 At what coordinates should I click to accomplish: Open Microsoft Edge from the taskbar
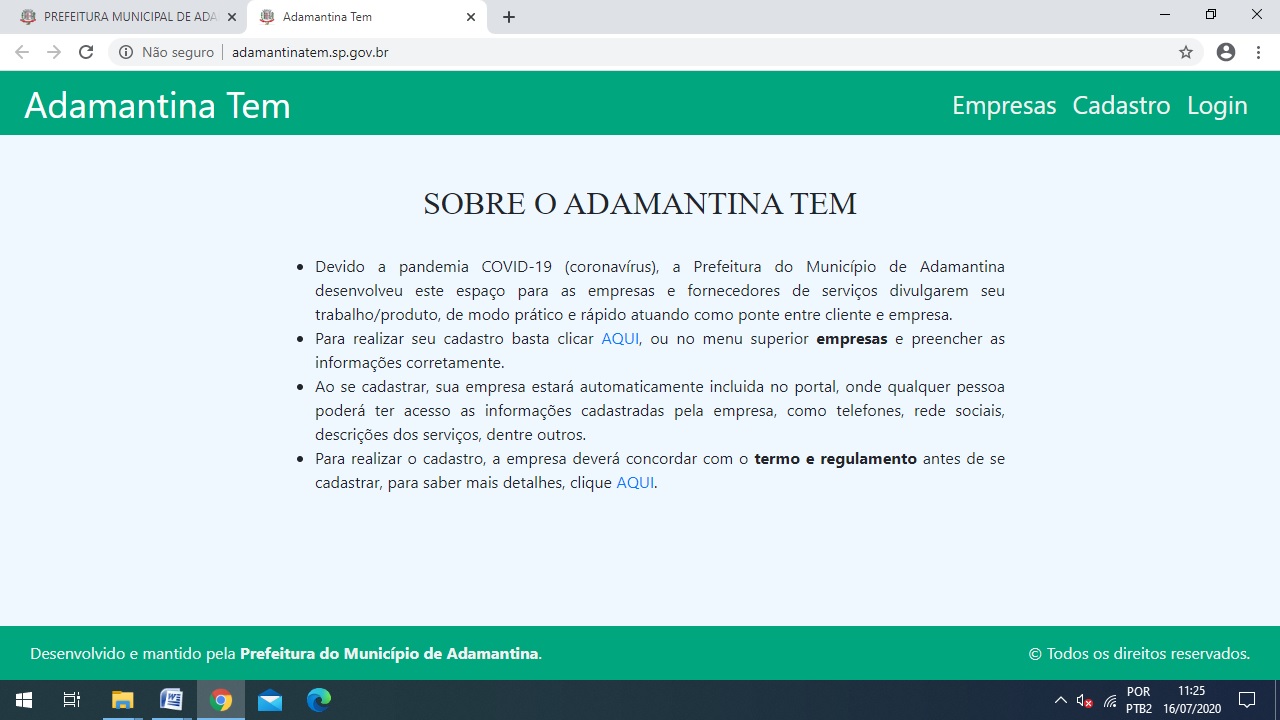317,699
